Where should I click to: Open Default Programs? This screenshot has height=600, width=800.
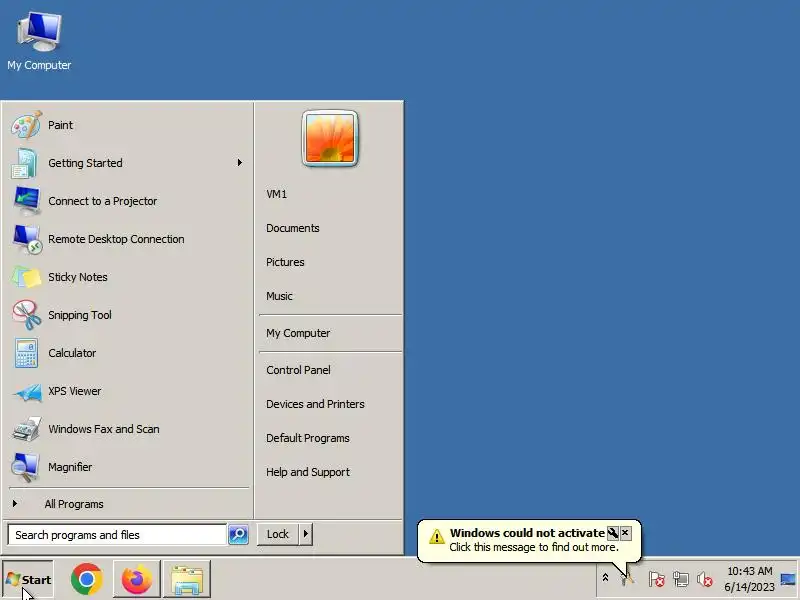pyautogui.click(x=308, y=438)
